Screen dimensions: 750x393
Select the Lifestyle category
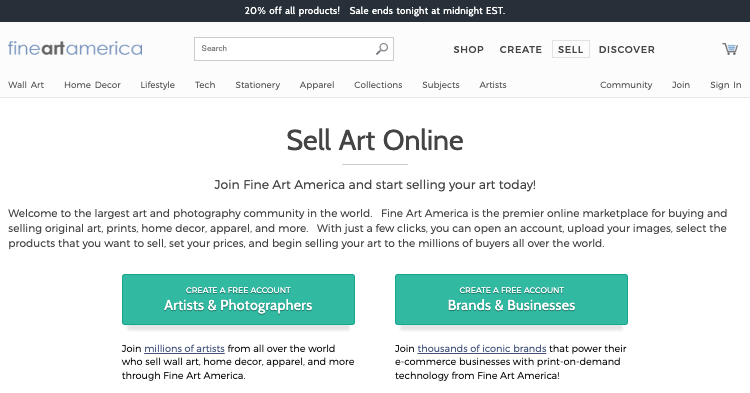[x=157, y=85]
